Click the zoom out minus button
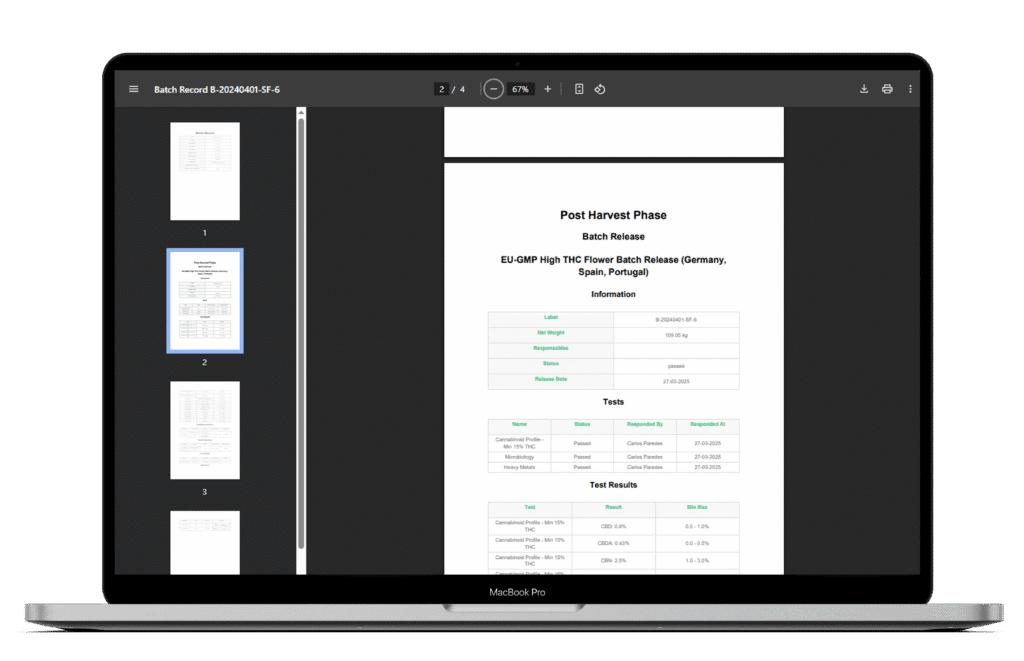1024x661 pixels. [x=493, y=89]
